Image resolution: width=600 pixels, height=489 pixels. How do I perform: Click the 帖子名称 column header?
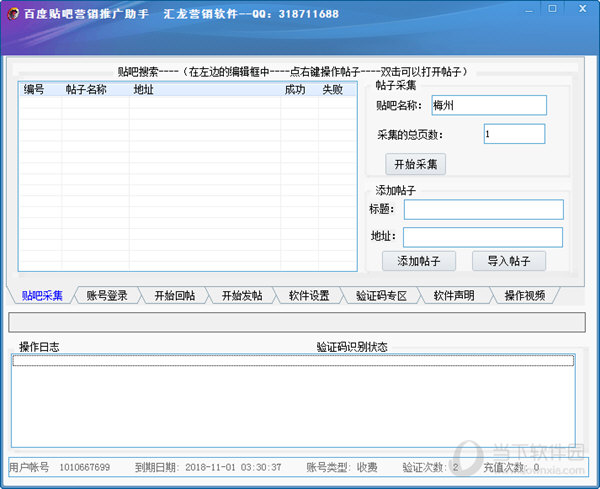(86, 89)
